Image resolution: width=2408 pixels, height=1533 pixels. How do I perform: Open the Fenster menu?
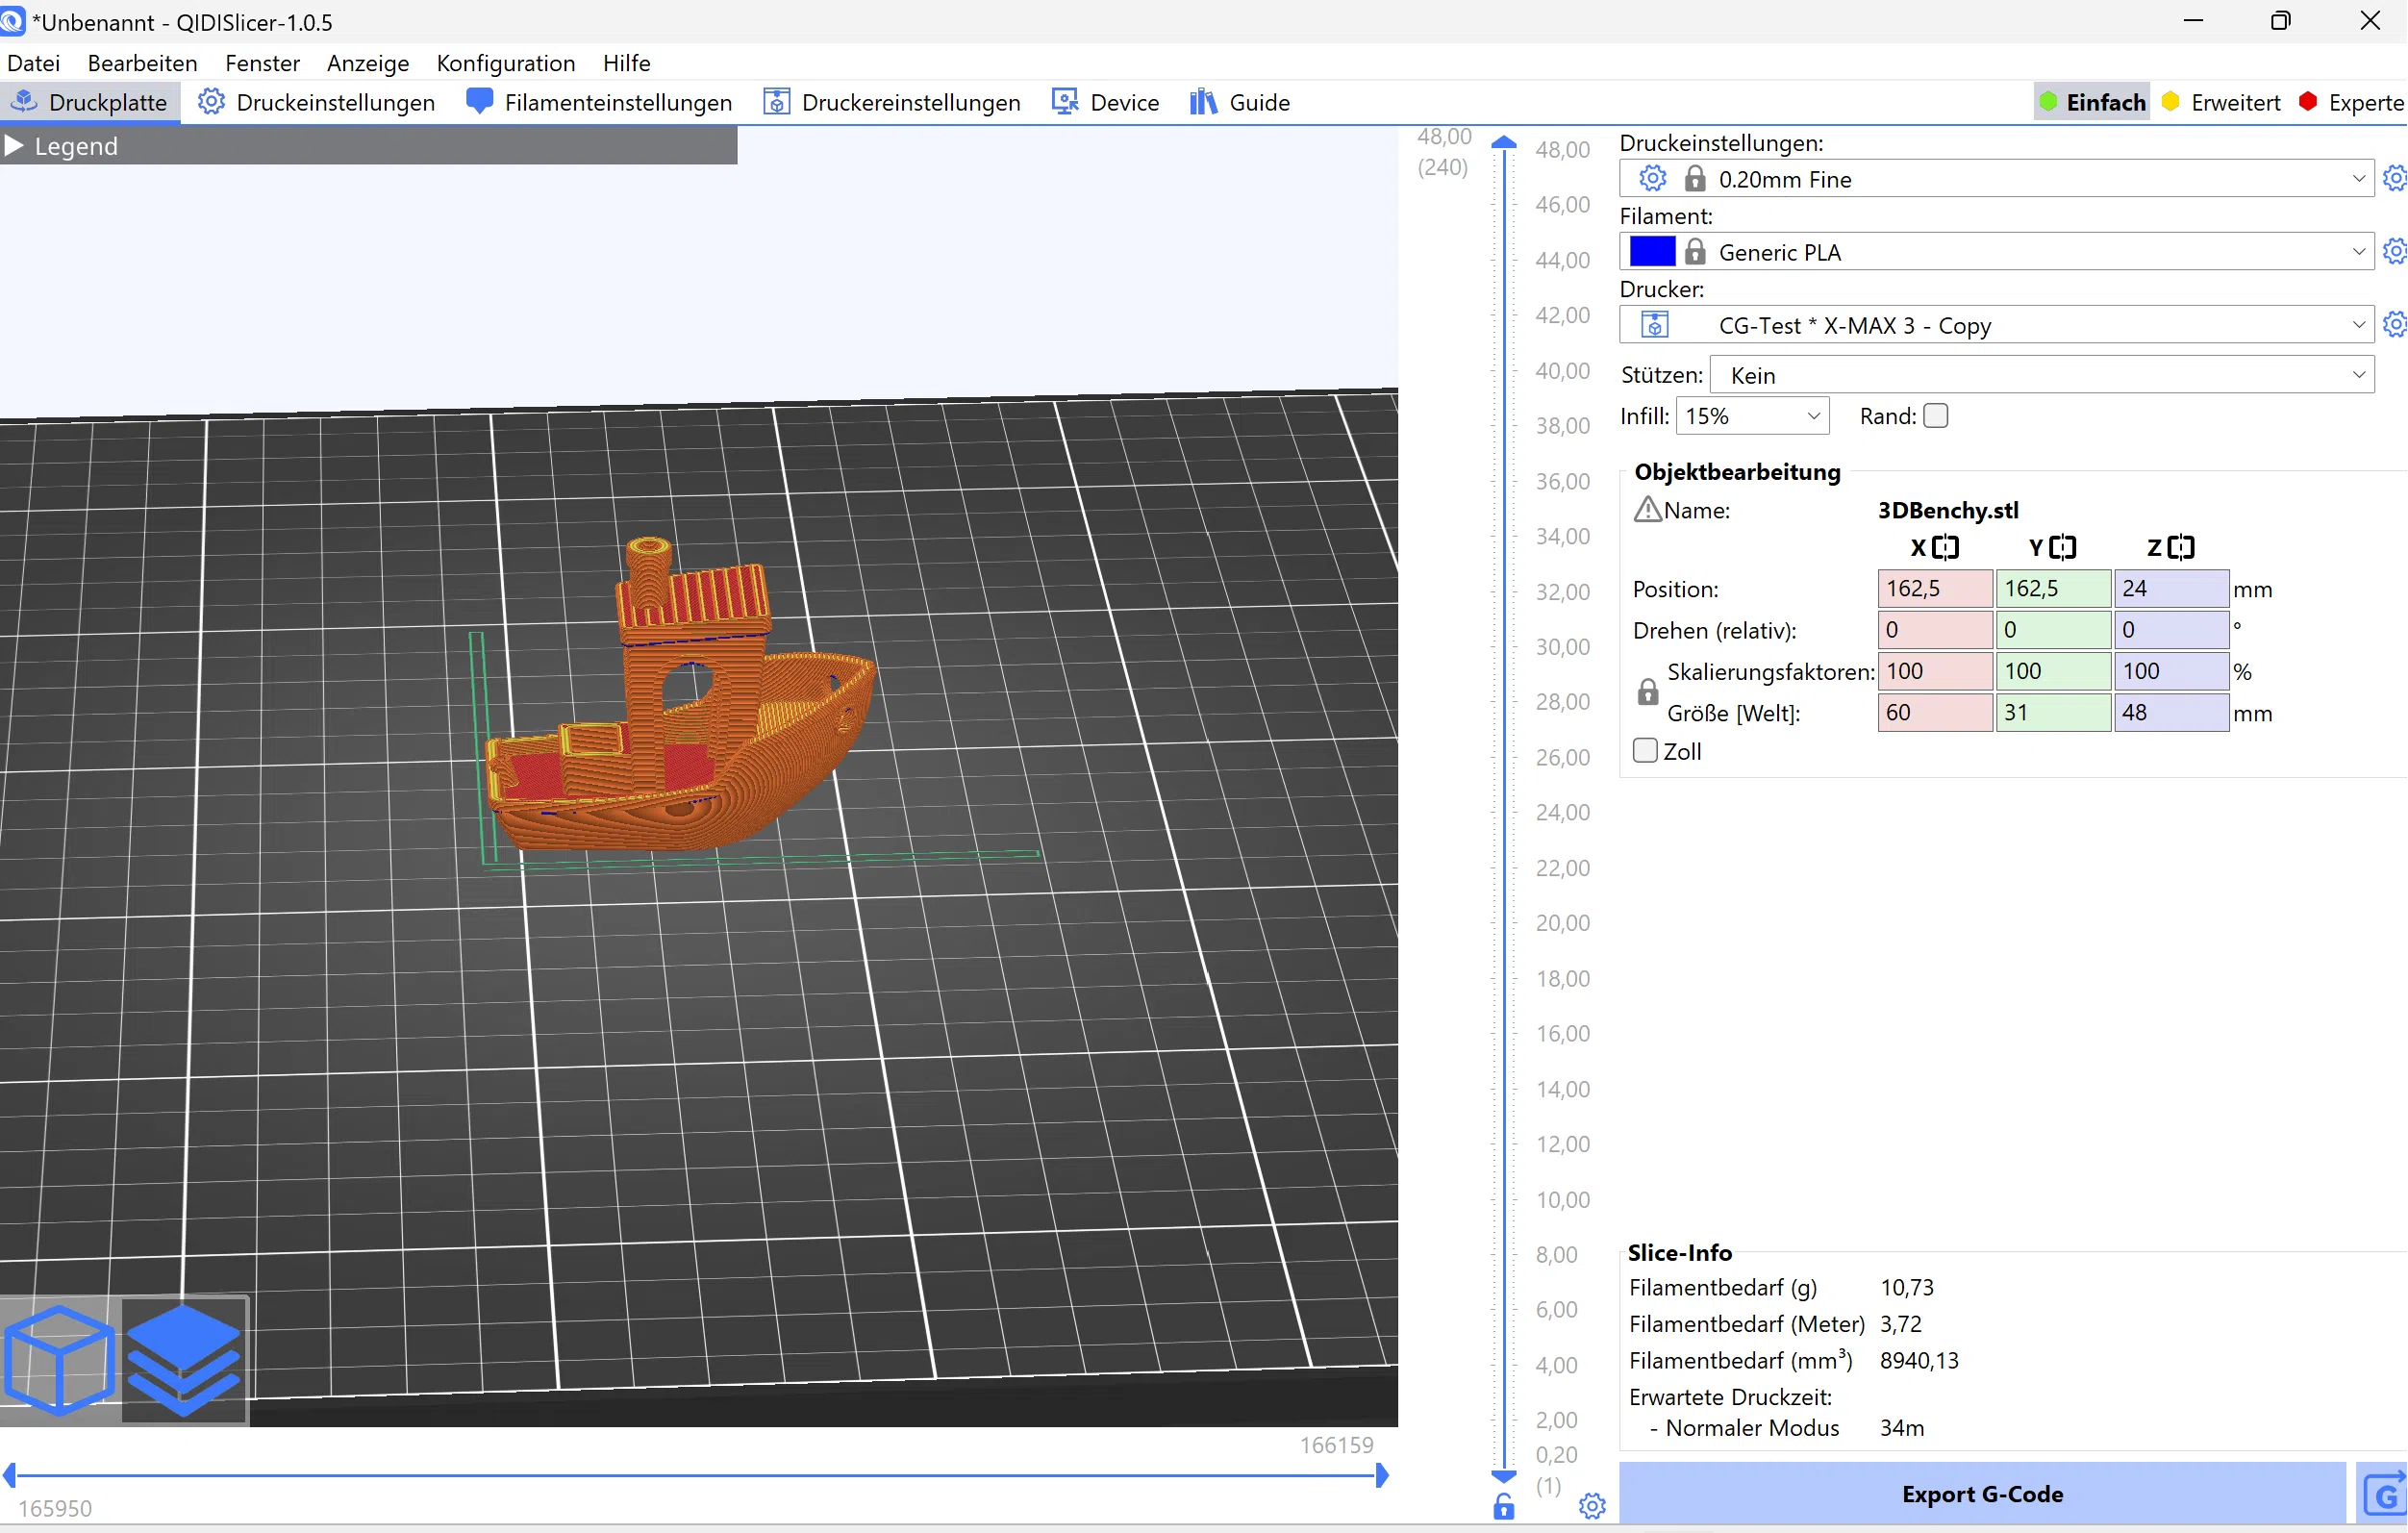click(263, 63)
